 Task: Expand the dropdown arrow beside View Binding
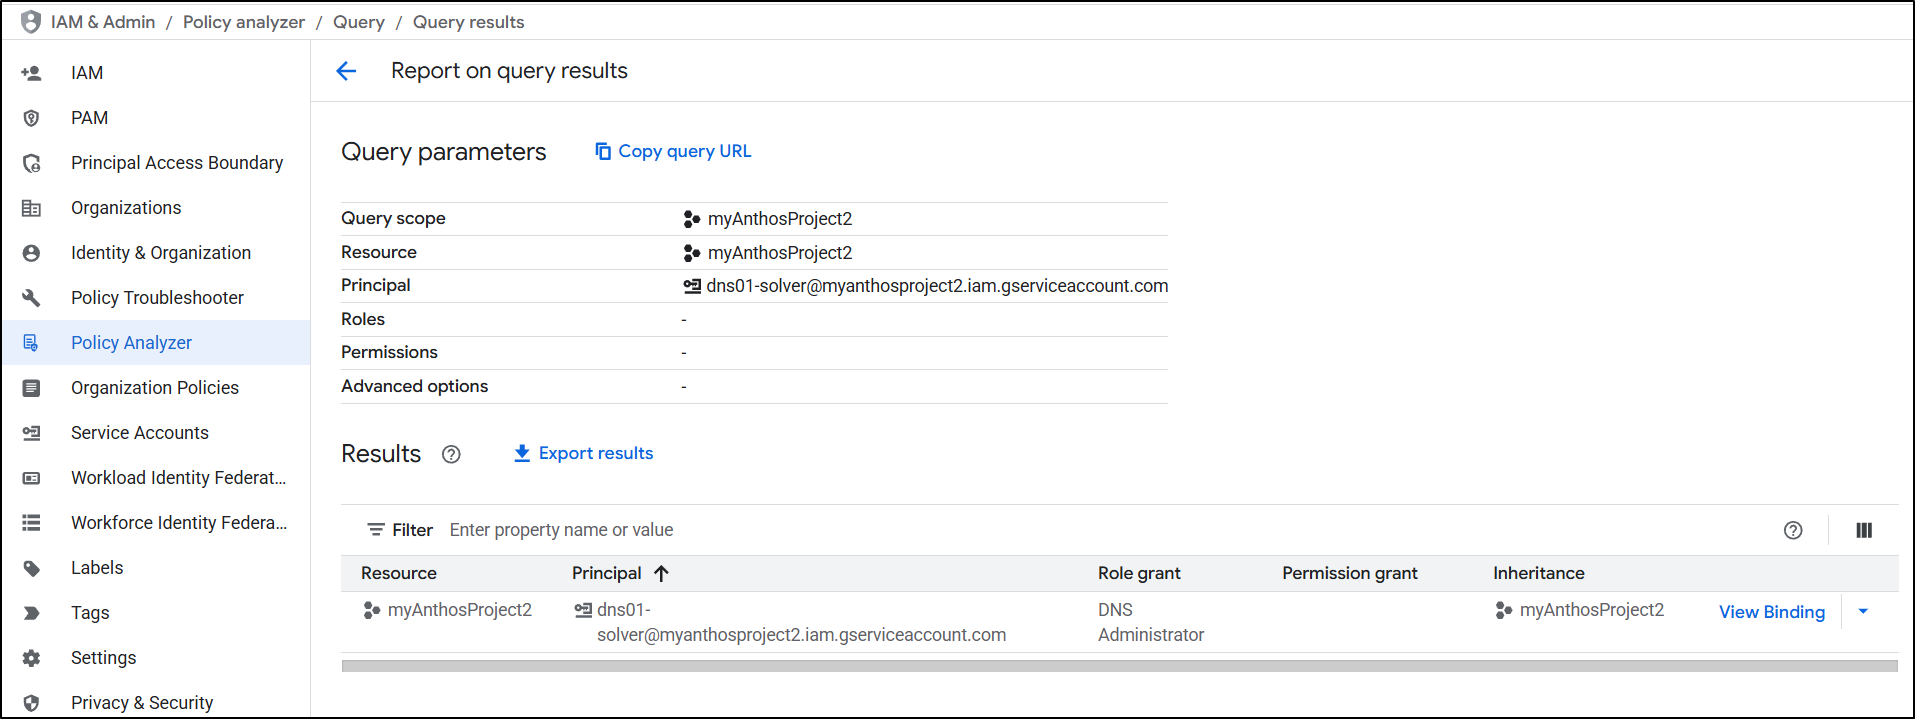click(1862, 612)
